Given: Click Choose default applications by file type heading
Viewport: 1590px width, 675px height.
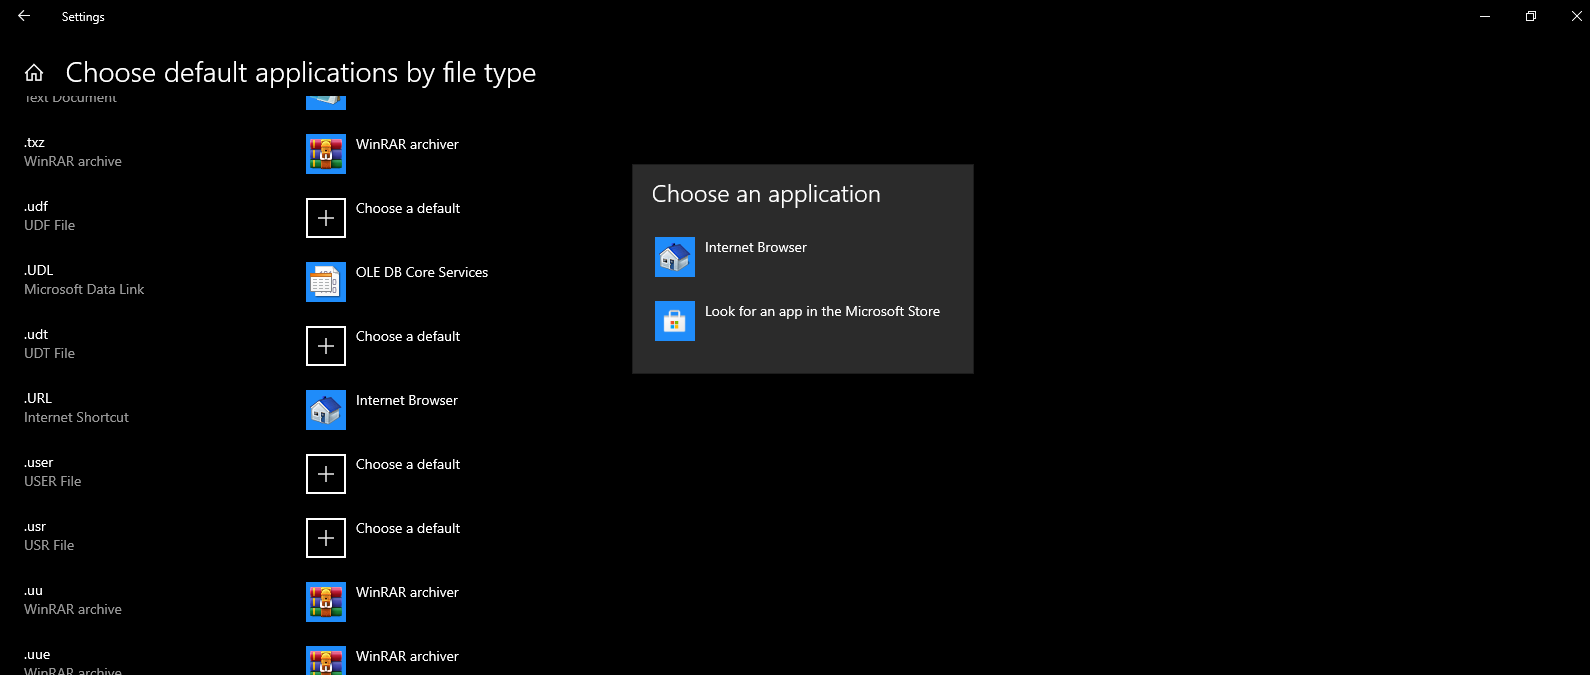Looking at the screenshot, I should (x=301, y=73).
